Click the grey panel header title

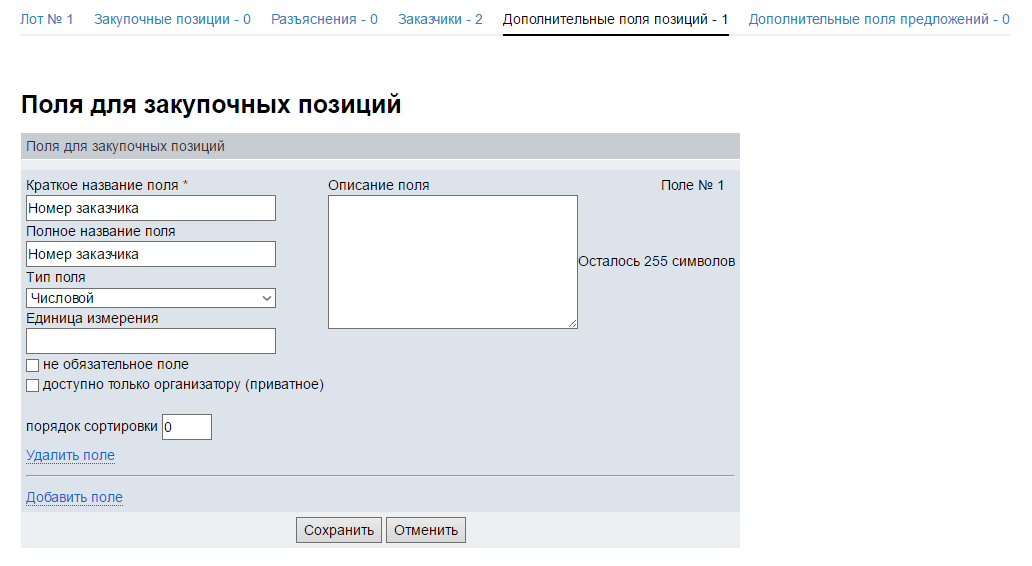(x=125, y=146)
